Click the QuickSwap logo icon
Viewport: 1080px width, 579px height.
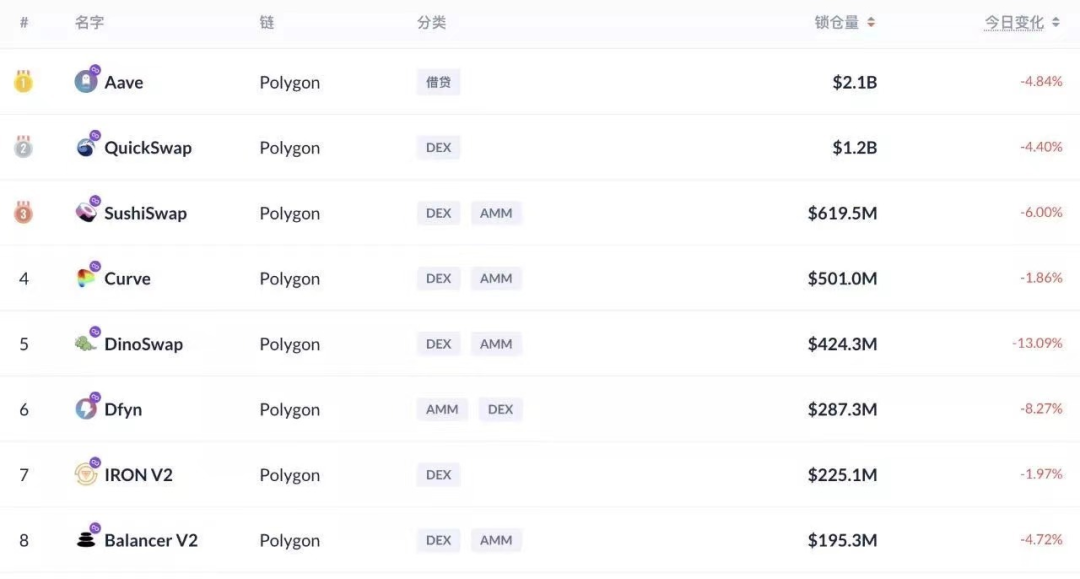pyautogui.click(x=85, y=147)
